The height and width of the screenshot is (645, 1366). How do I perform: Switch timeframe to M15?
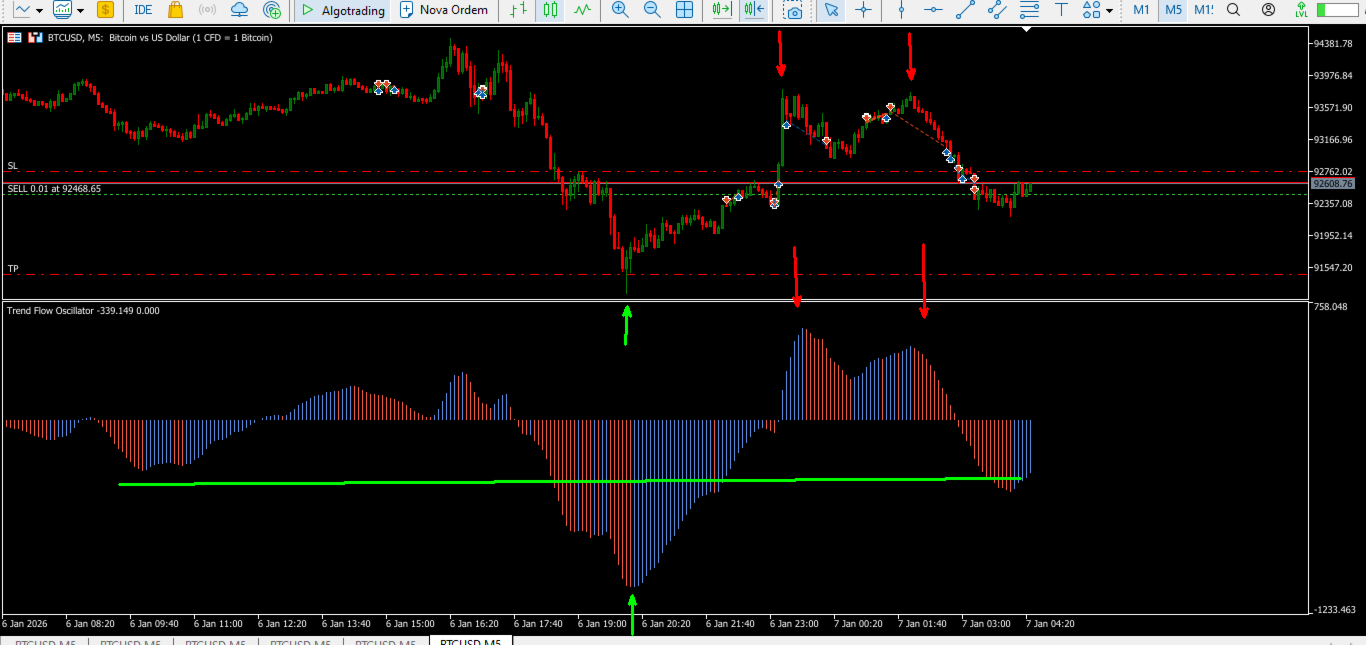[x=1203, y=10]
